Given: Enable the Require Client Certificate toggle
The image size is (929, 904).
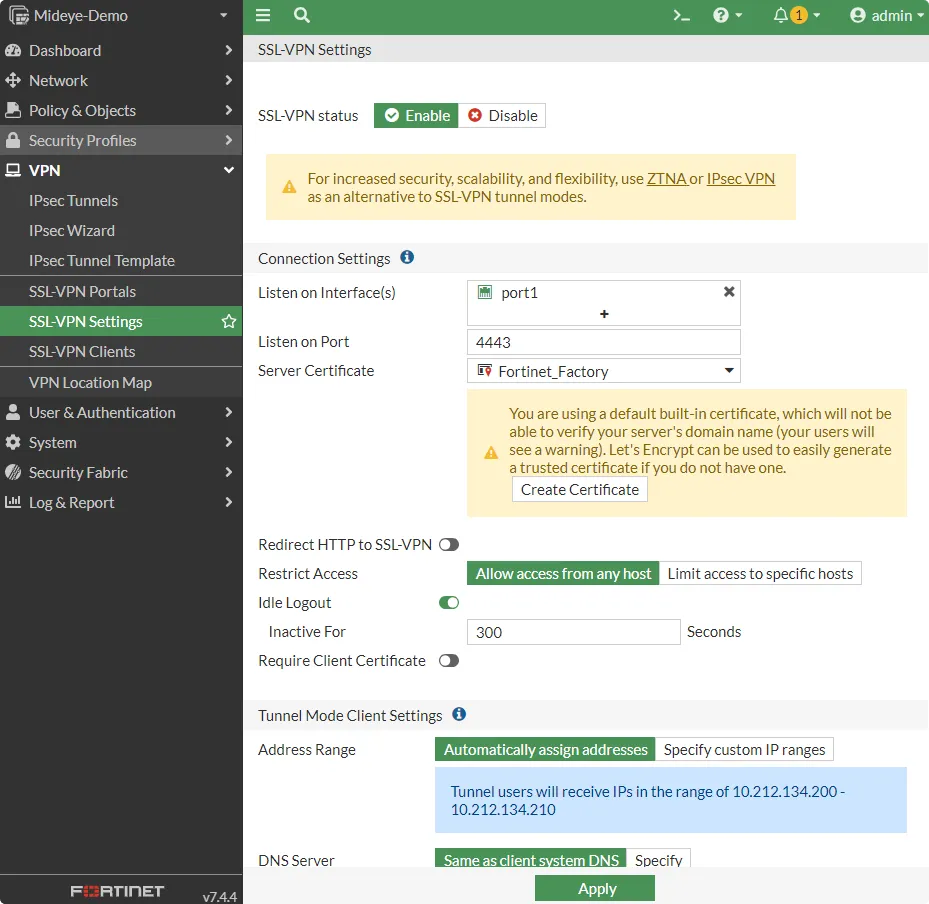Looking at the screenshot, I should (x=448, y=660).
